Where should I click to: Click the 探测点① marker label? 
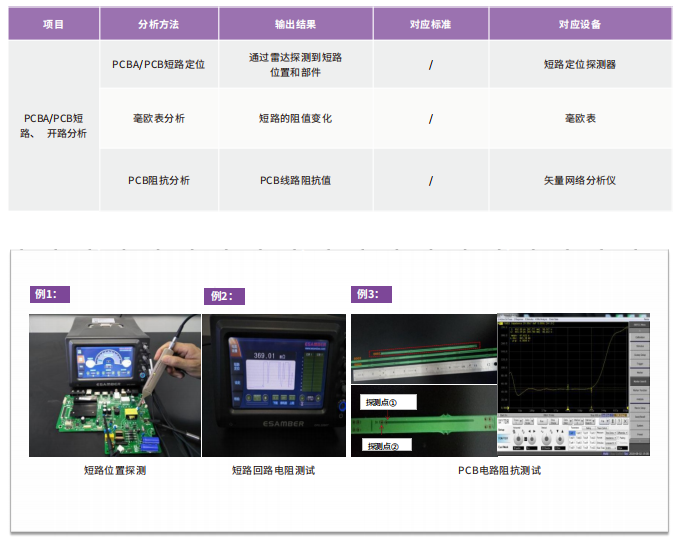tap(382, 403)
